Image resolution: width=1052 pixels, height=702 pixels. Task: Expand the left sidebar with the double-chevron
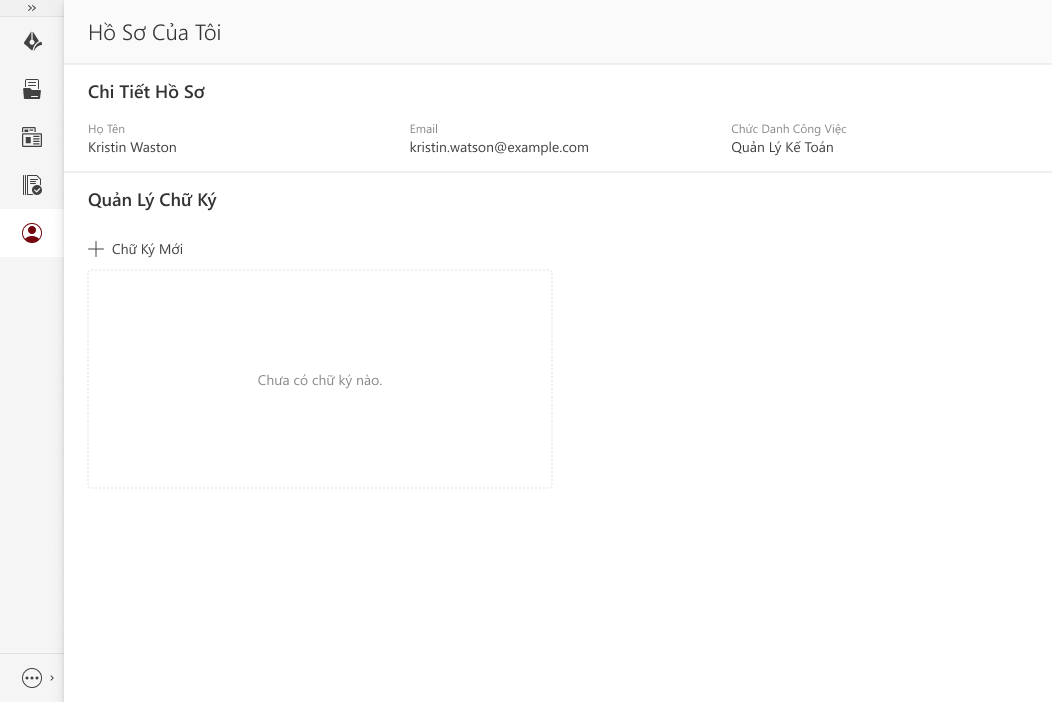(32, 8)
